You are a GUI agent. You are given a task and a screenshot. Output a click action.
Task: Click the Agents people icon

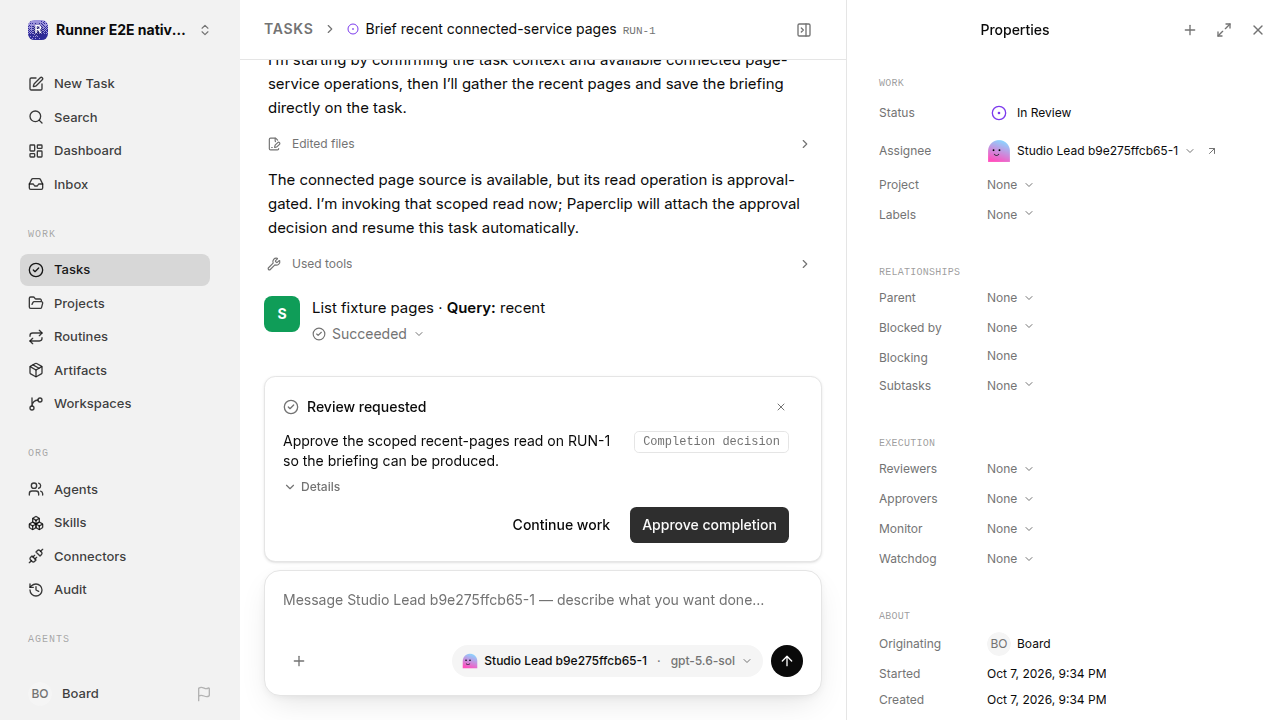(36, 489)
